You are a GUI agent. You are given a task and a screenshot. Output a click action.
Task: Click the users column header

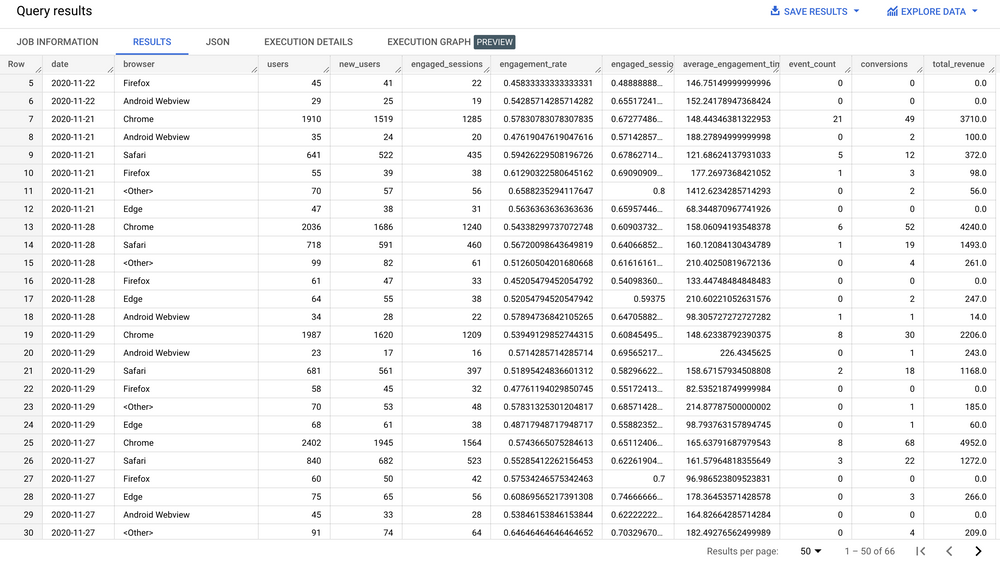[x=277, y=64]
